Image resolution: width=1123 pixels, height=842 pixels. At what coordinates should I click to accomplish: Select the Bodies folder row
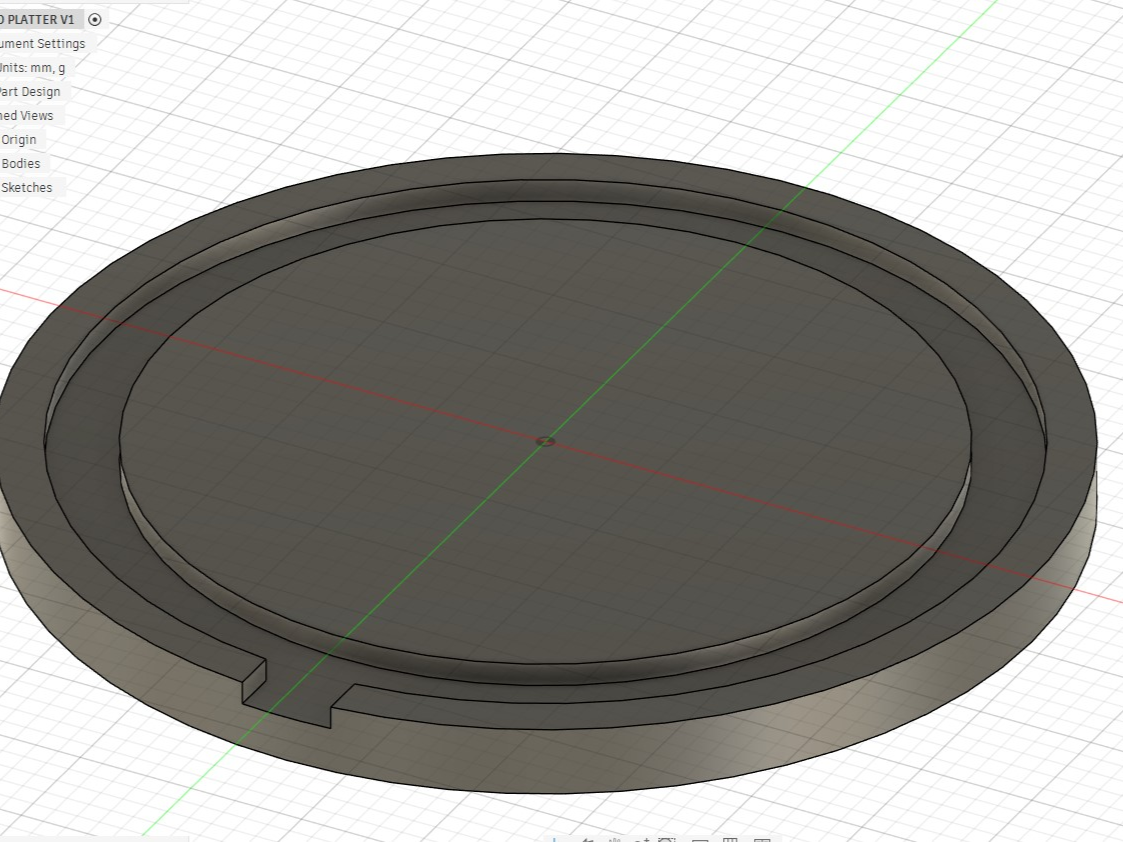23,163
